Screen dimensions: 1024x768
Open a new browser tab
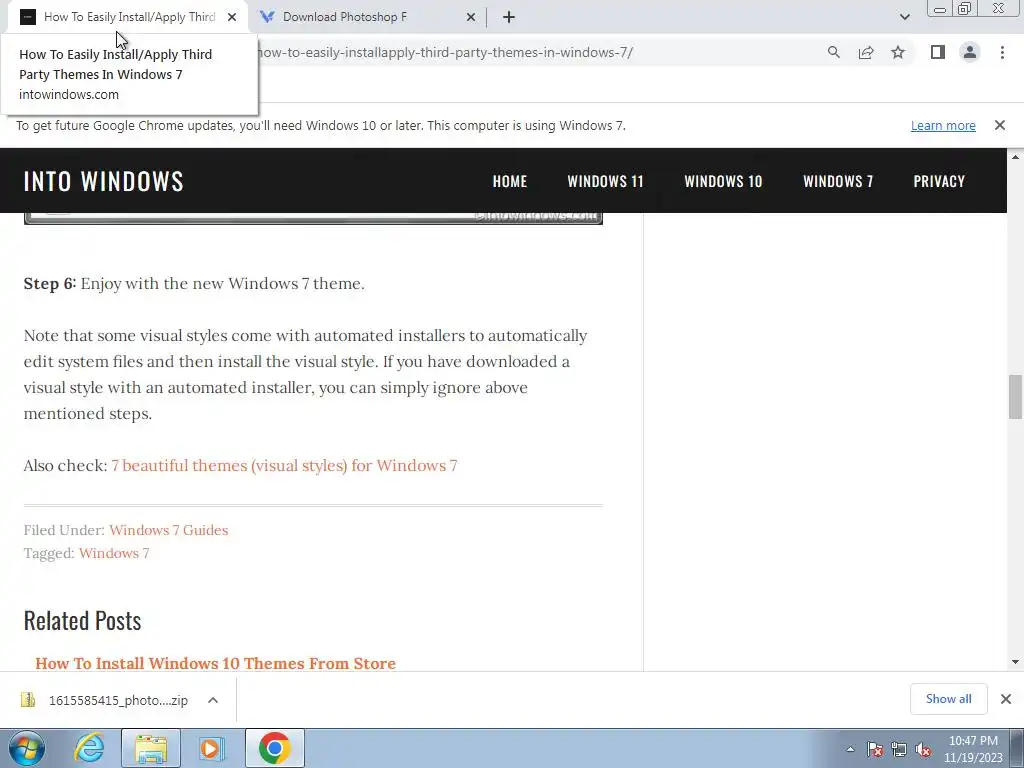[509, 18]
